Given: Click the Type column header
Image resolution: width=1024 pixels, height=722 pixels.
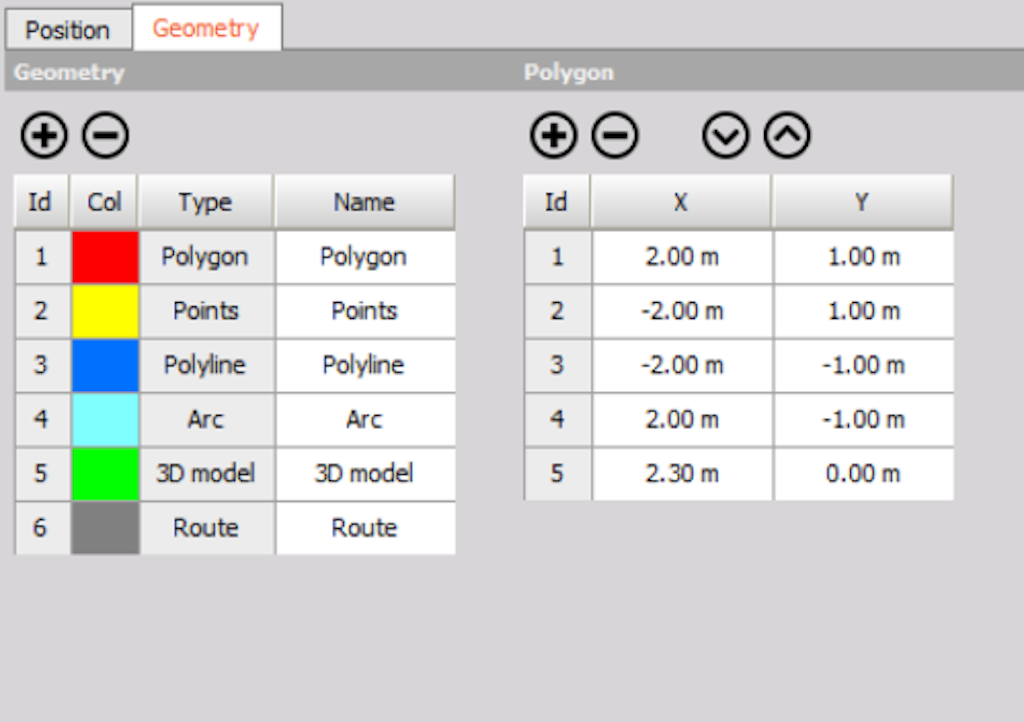Looking at the screenshot, I should click(x=206, y=202).
